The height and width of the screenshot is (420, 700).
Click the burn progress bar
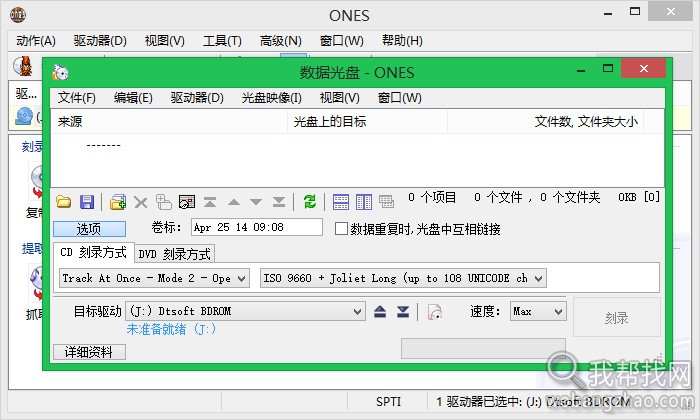pos(483,348)
